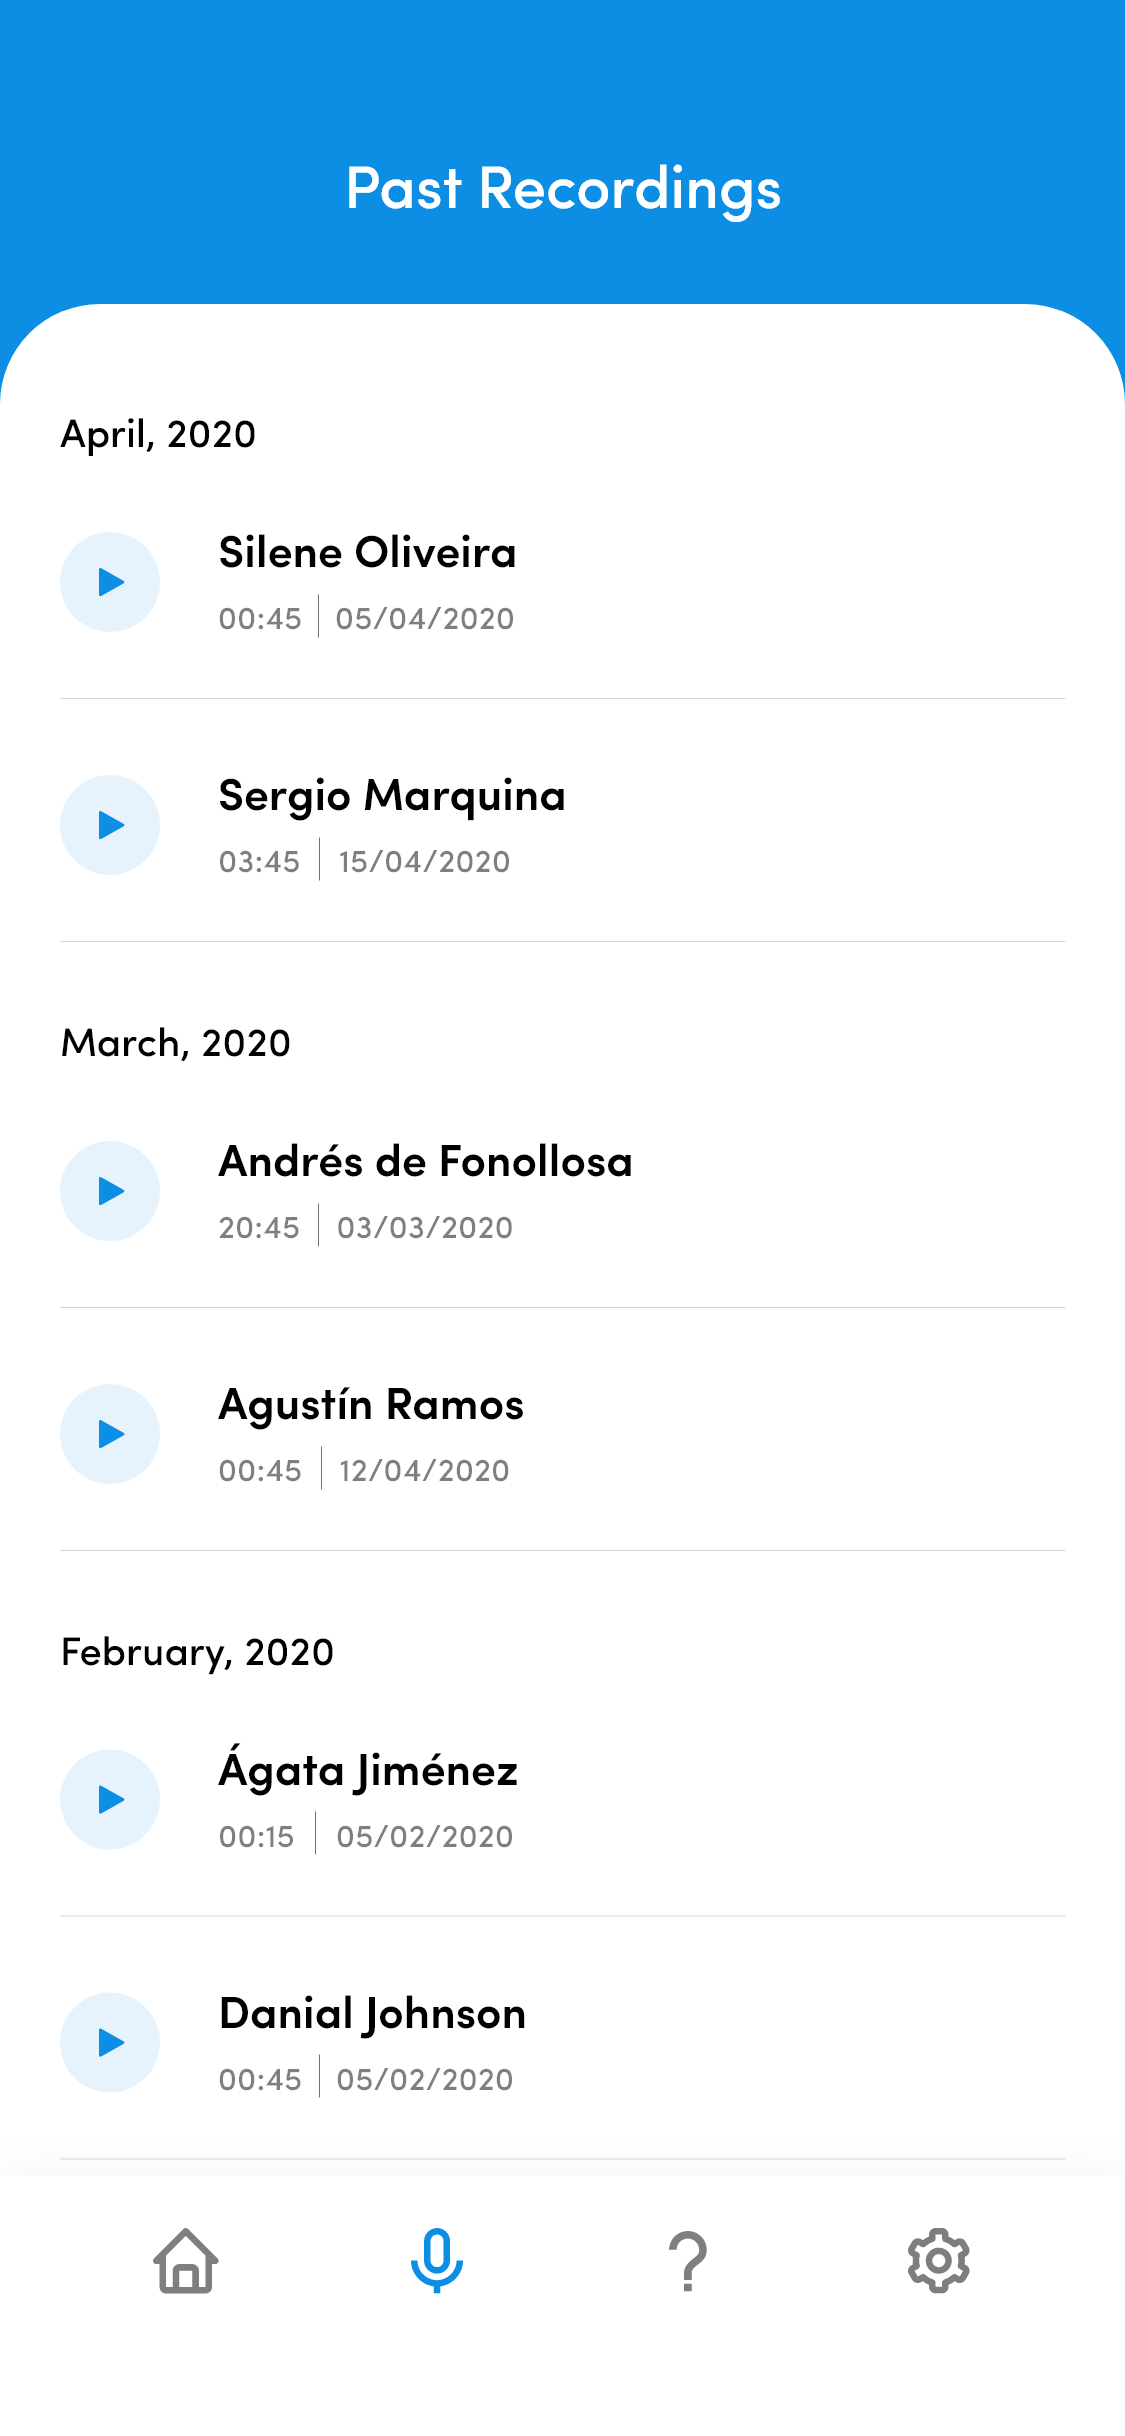The image size is (1125, 2436).
Task: Select the Danial Johnson entry title
Action: pos(372,2015)
